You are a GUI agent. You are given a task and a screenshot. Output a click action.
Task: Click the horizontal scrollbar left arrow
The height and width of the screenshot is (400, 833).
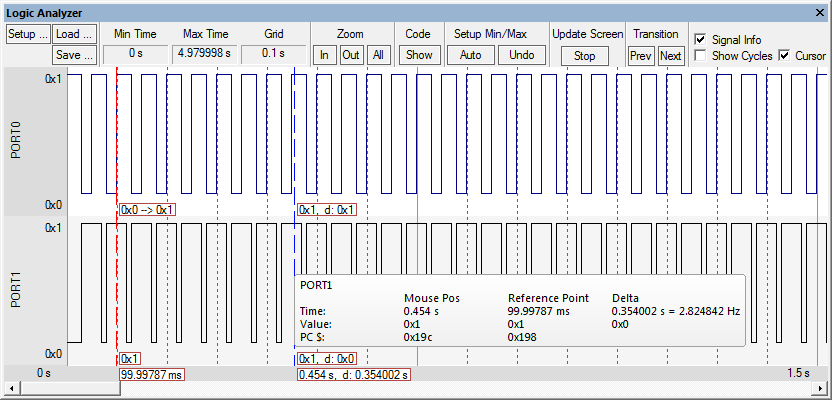coord(10,388)
